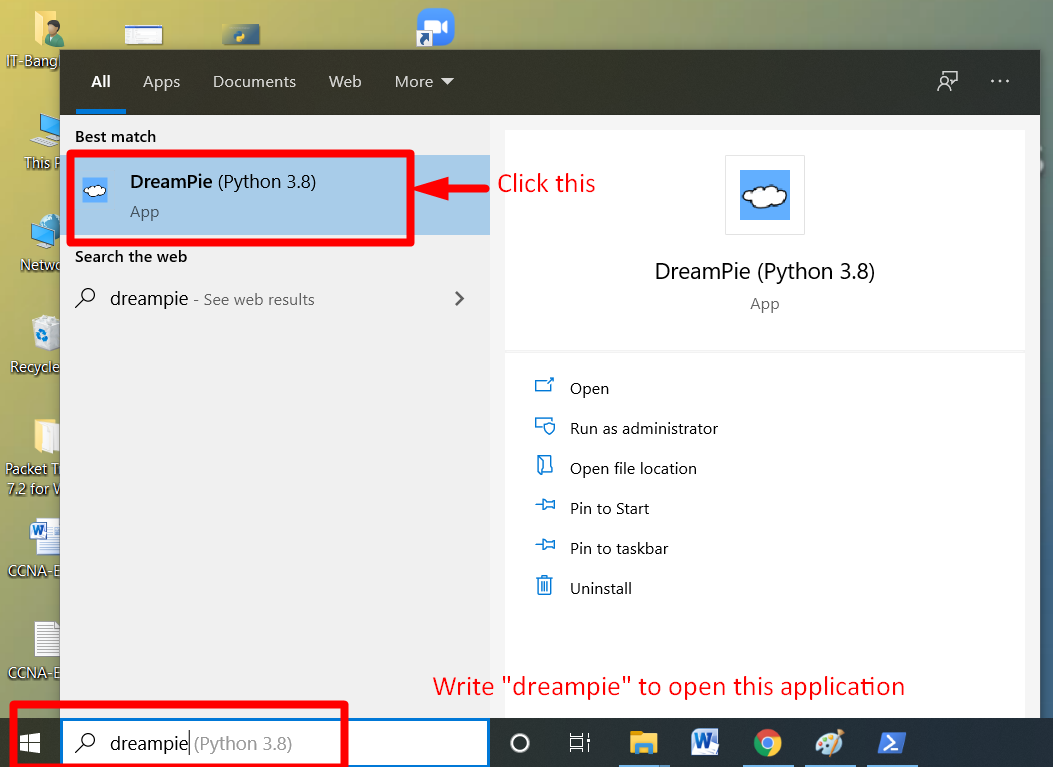This screenshot has width=1053, height=767.
Task: Open the ellipsis options menu
Action: 1000,81
